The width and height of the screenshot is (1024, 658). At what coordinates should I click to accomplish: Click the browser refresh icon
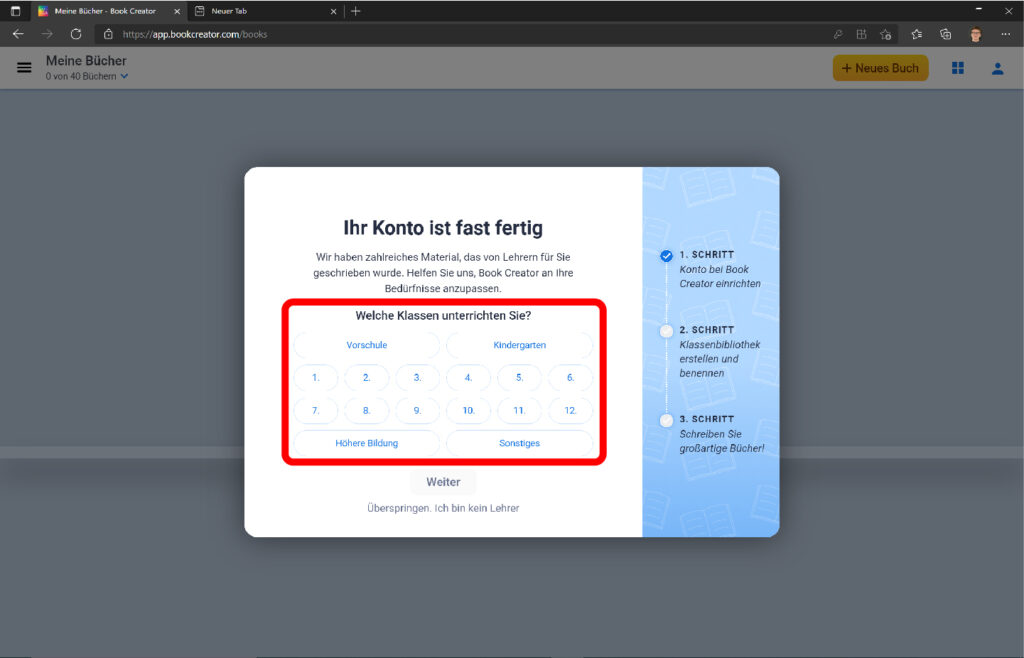click(76, 34)
